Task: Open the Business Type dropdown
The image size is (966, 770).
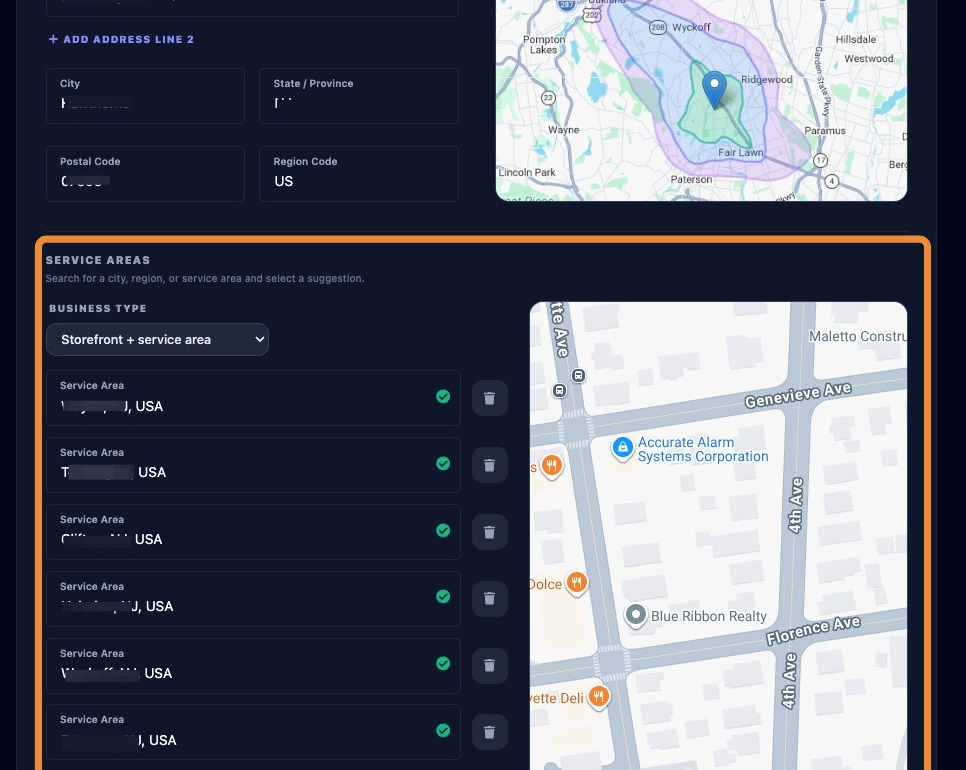Action: click(158, 339)
